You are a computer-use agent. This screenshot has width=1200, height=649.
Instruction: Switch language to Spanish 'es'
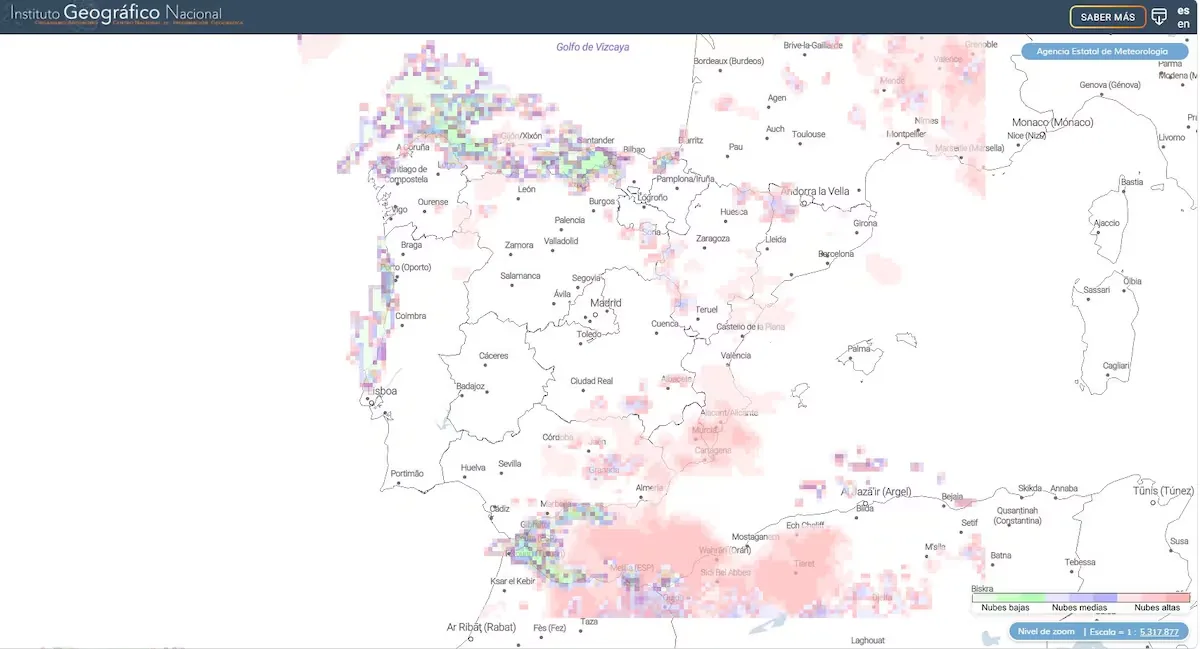(x=1184, y=10)
